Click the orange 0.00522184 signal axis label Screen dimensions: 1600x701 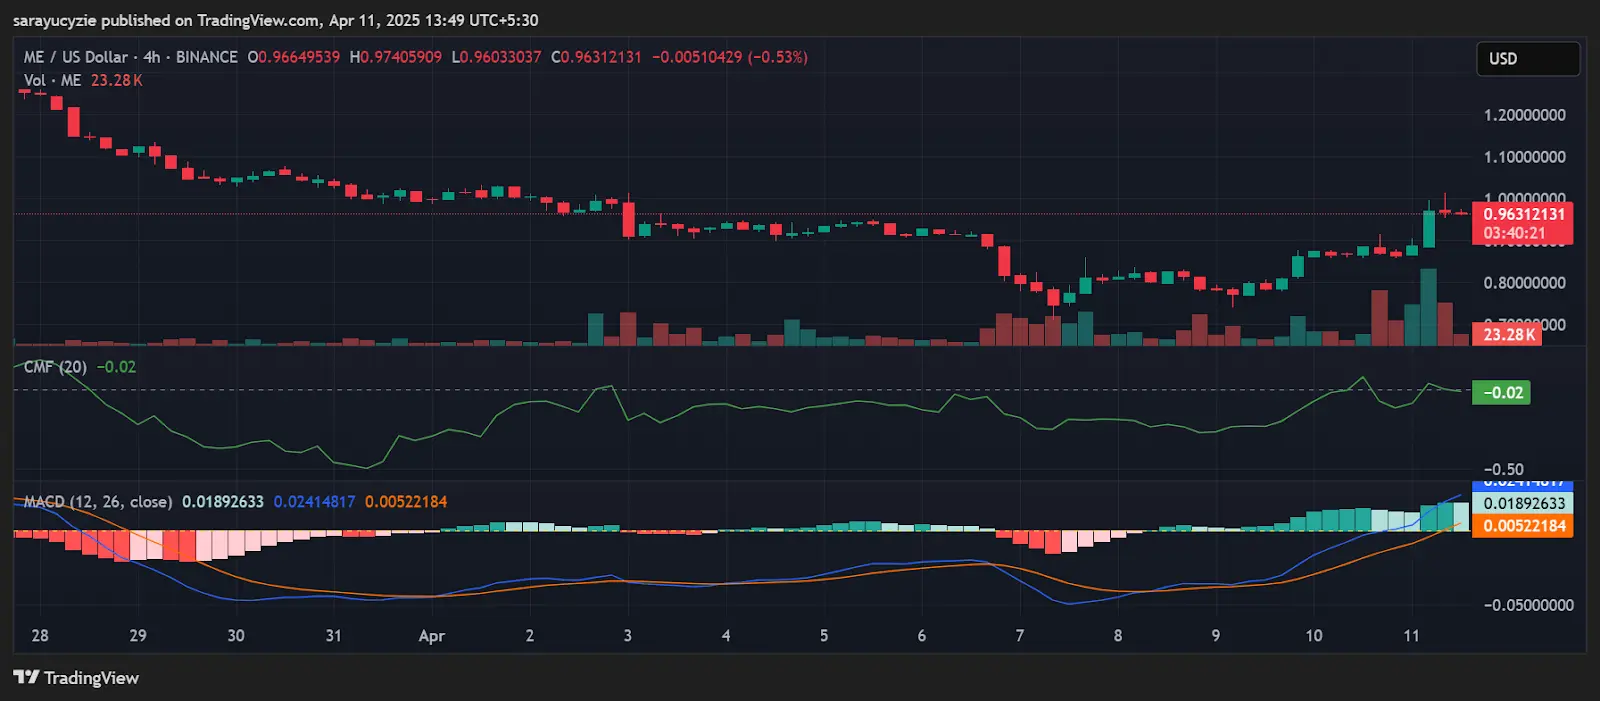1523,526
